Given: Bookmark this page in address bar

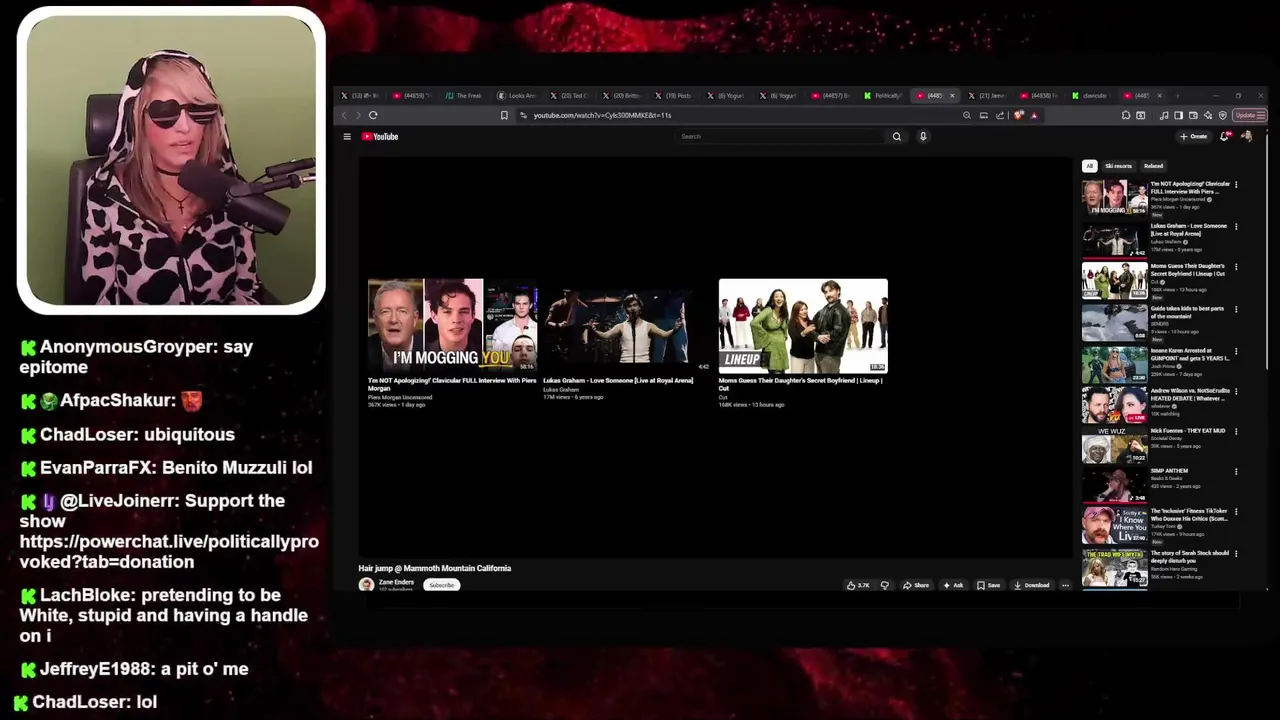Looking at the screenshot, I should pos(504,115).
